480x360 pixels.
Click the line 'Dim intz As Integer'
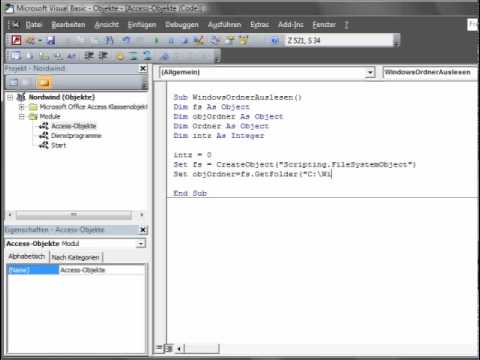(x=219, y=136)
